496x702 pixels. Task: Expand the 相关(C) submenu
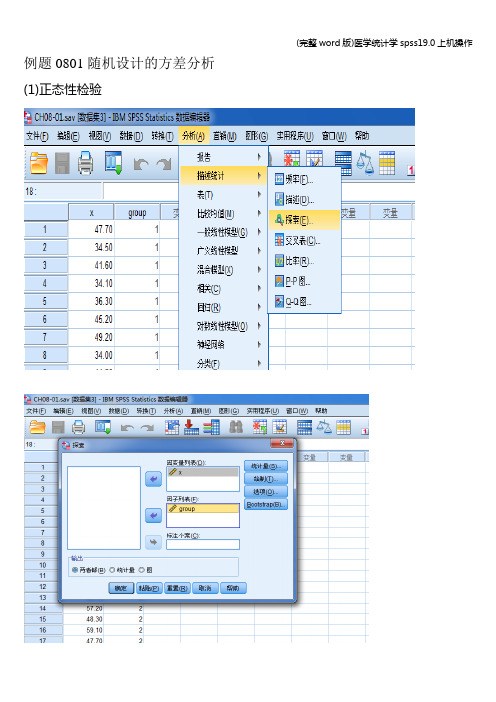(x=223, y=288)
